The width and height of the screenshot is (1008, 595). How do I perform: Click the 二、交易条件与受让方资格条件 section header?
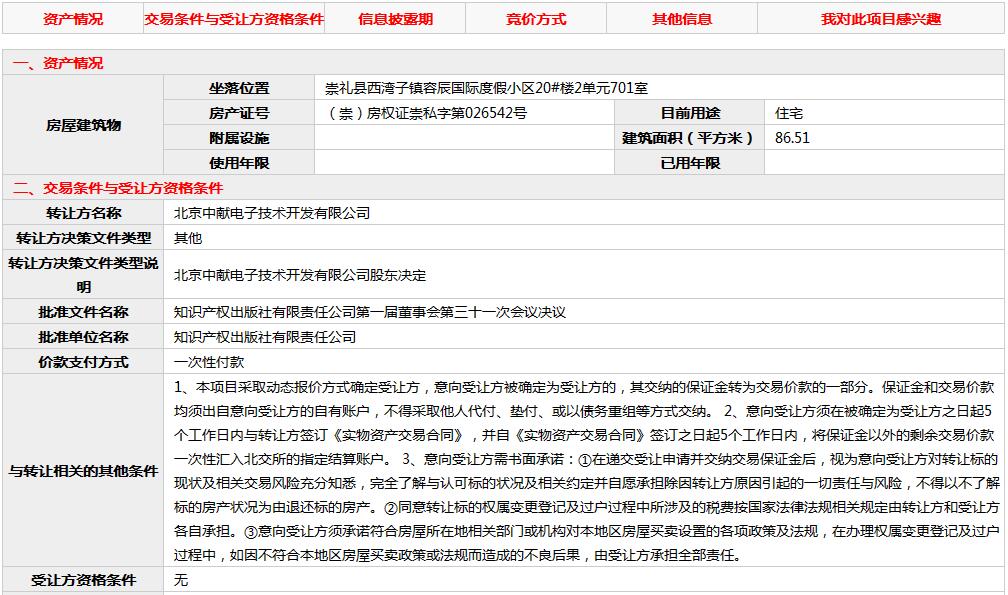click(x=118, y=188)
